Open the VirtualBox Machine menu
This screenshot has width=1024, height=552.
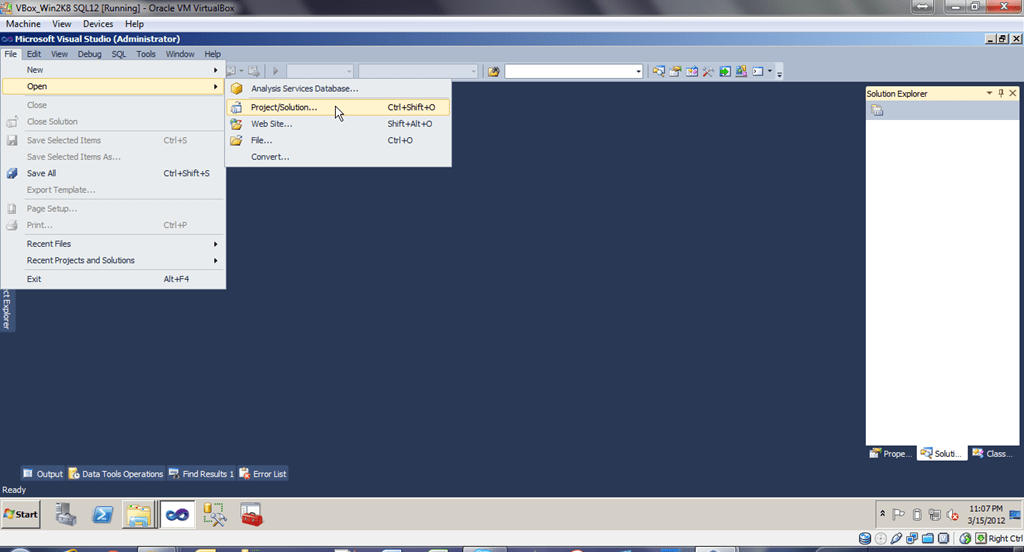tap(23, 24)
